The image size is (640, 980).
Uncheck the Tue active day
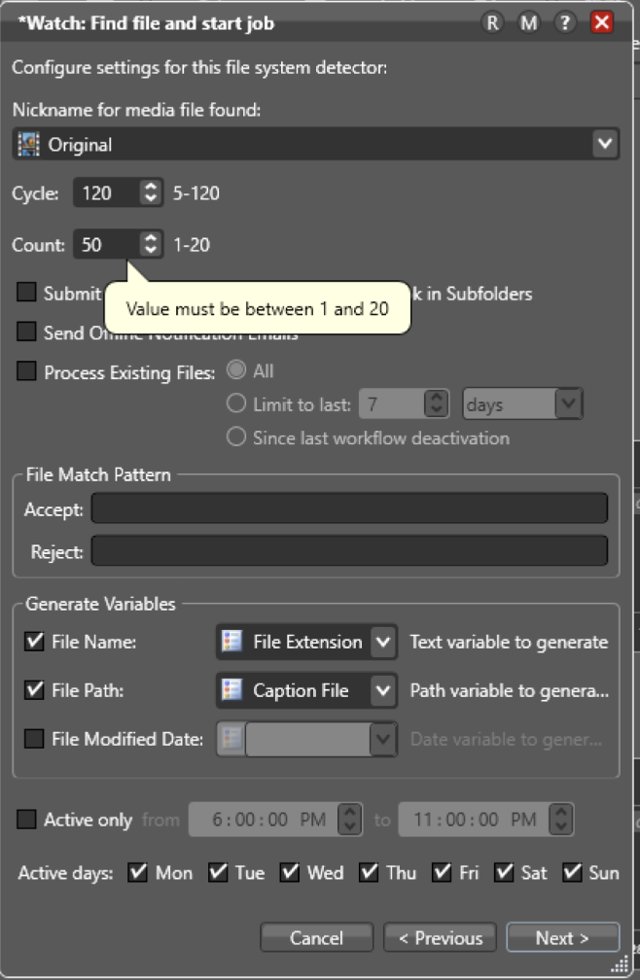point(218,872)
